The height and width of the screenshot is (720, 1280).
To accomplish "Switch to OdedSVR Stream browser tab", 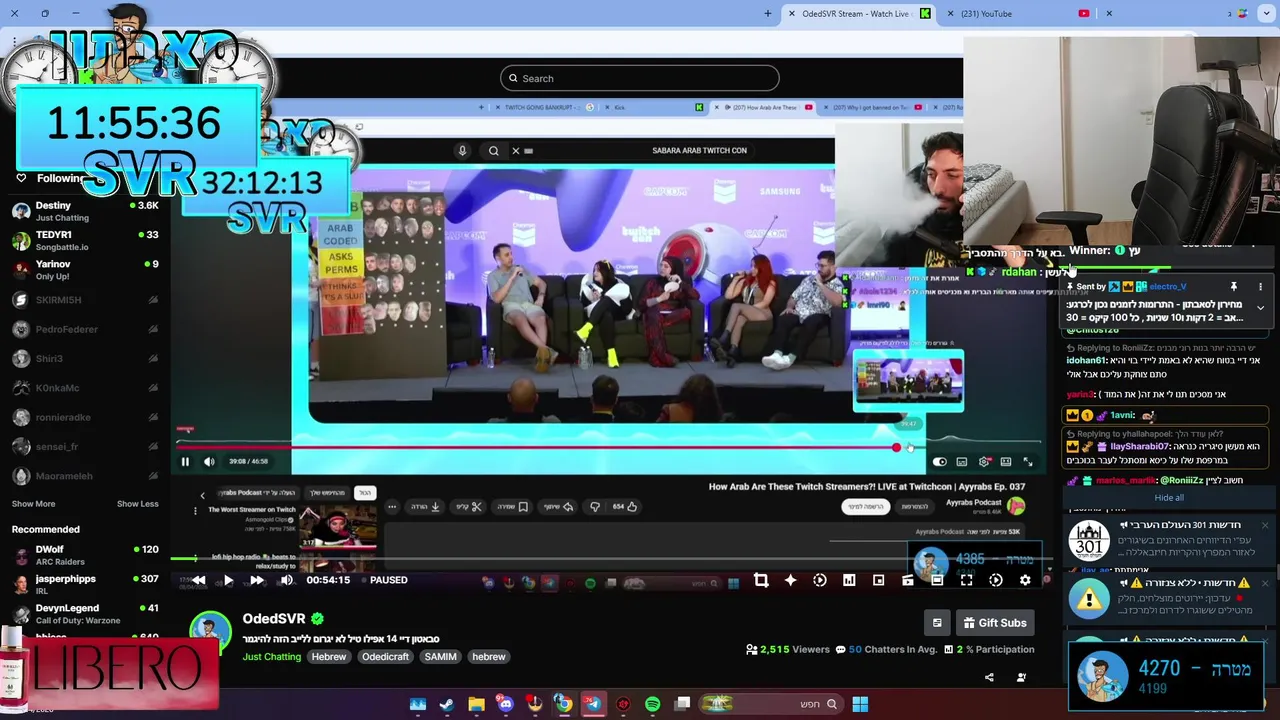I will click(x=855, y=13).
